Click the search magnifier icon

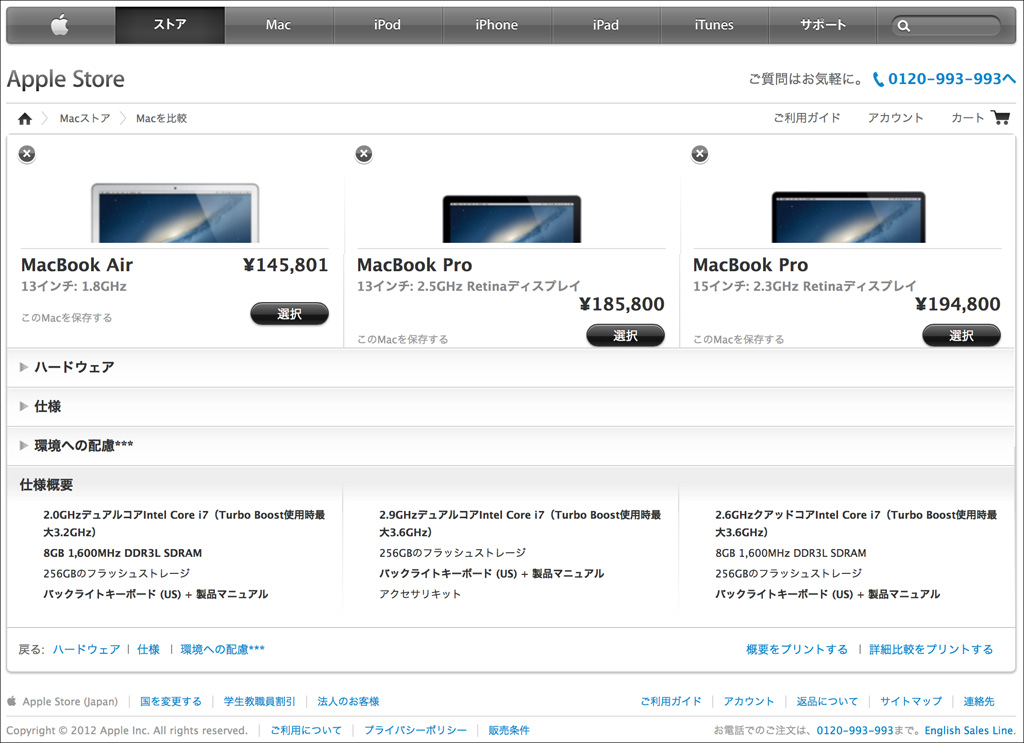coord(904,26)
